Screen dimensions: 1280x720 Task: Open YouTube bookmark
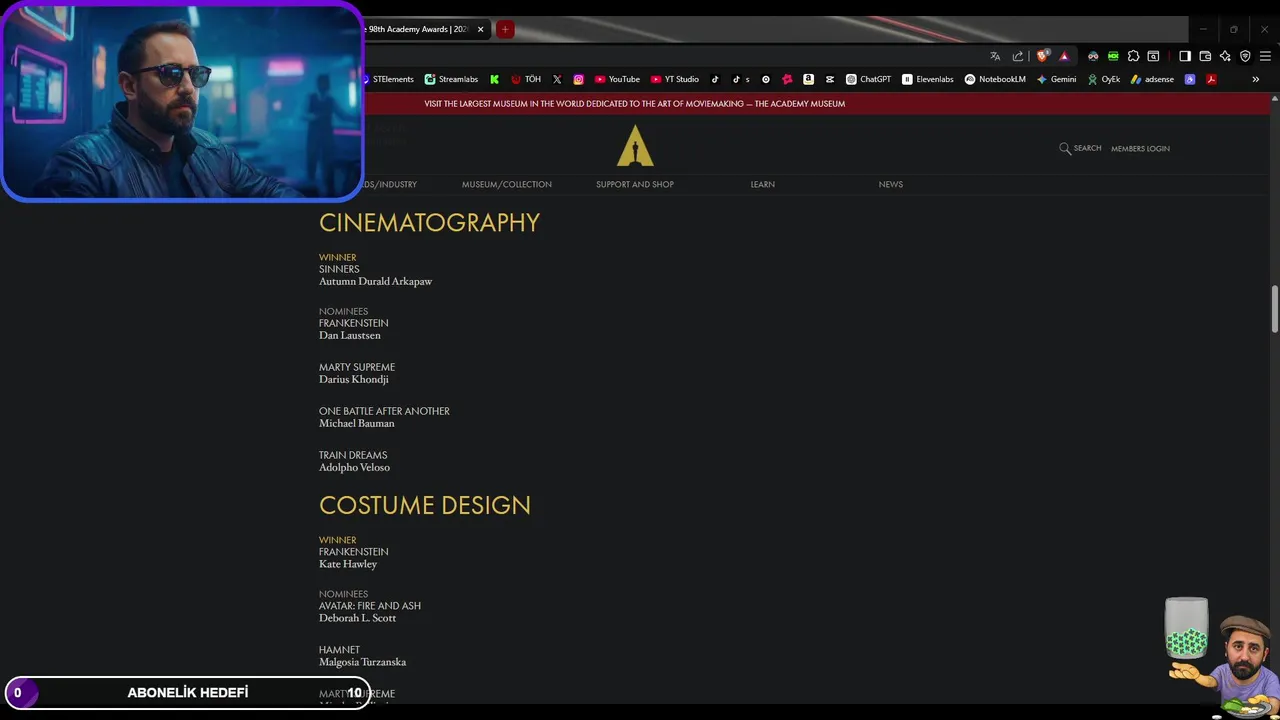pyautogui.click(x=617, y=79)
